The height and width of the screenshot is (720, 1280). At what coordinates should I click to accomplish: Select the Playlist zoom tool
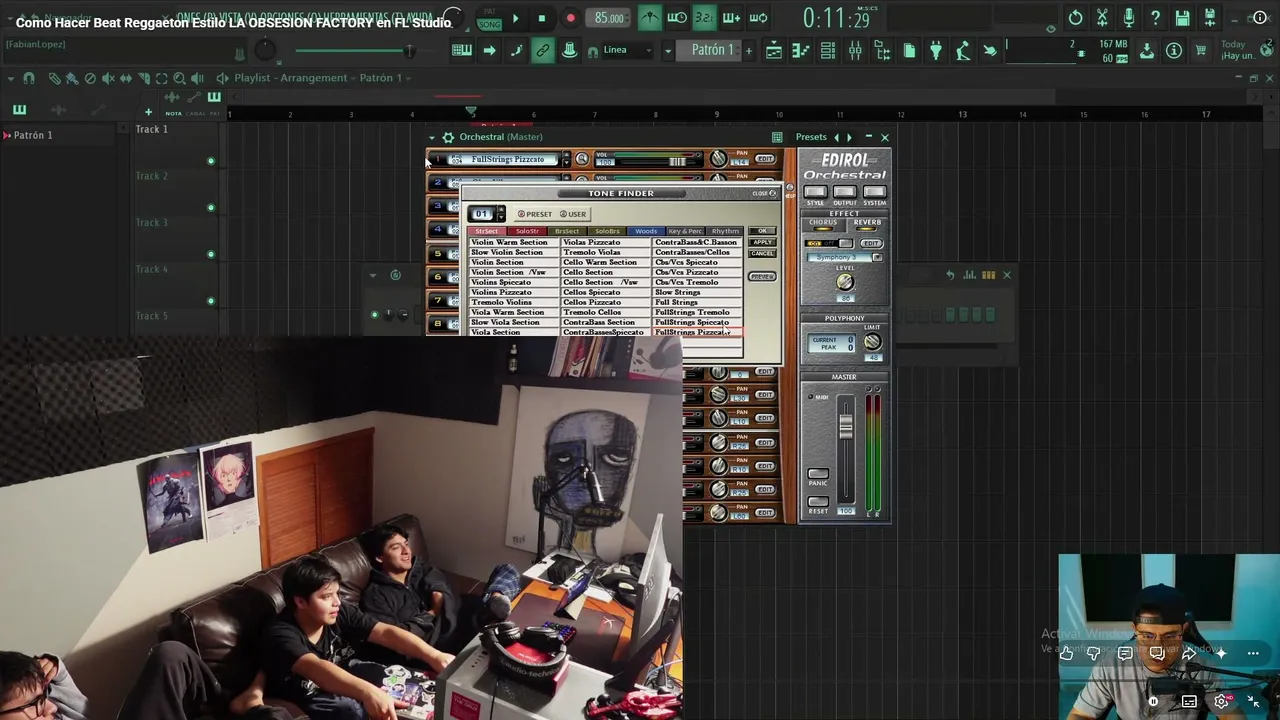[x=179, y=78]
